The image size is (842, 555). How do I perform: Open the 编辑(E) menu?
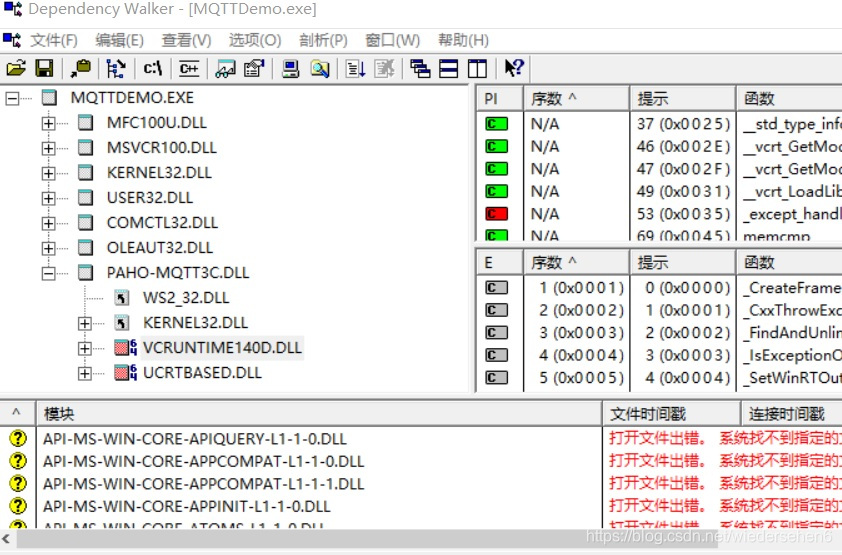[x=119, y=40]
